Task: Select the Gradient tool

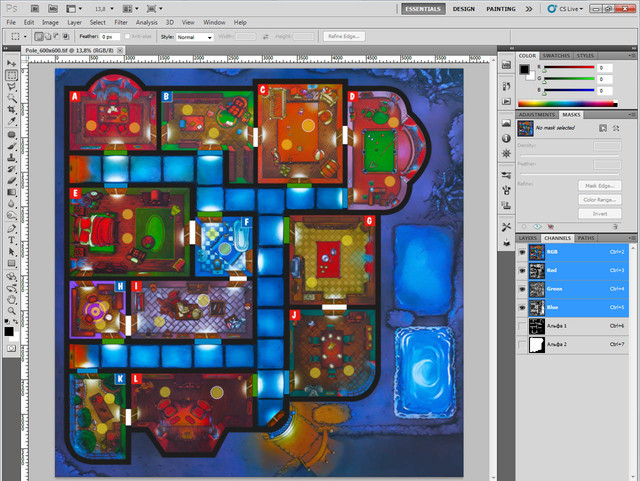Action: 11,192
